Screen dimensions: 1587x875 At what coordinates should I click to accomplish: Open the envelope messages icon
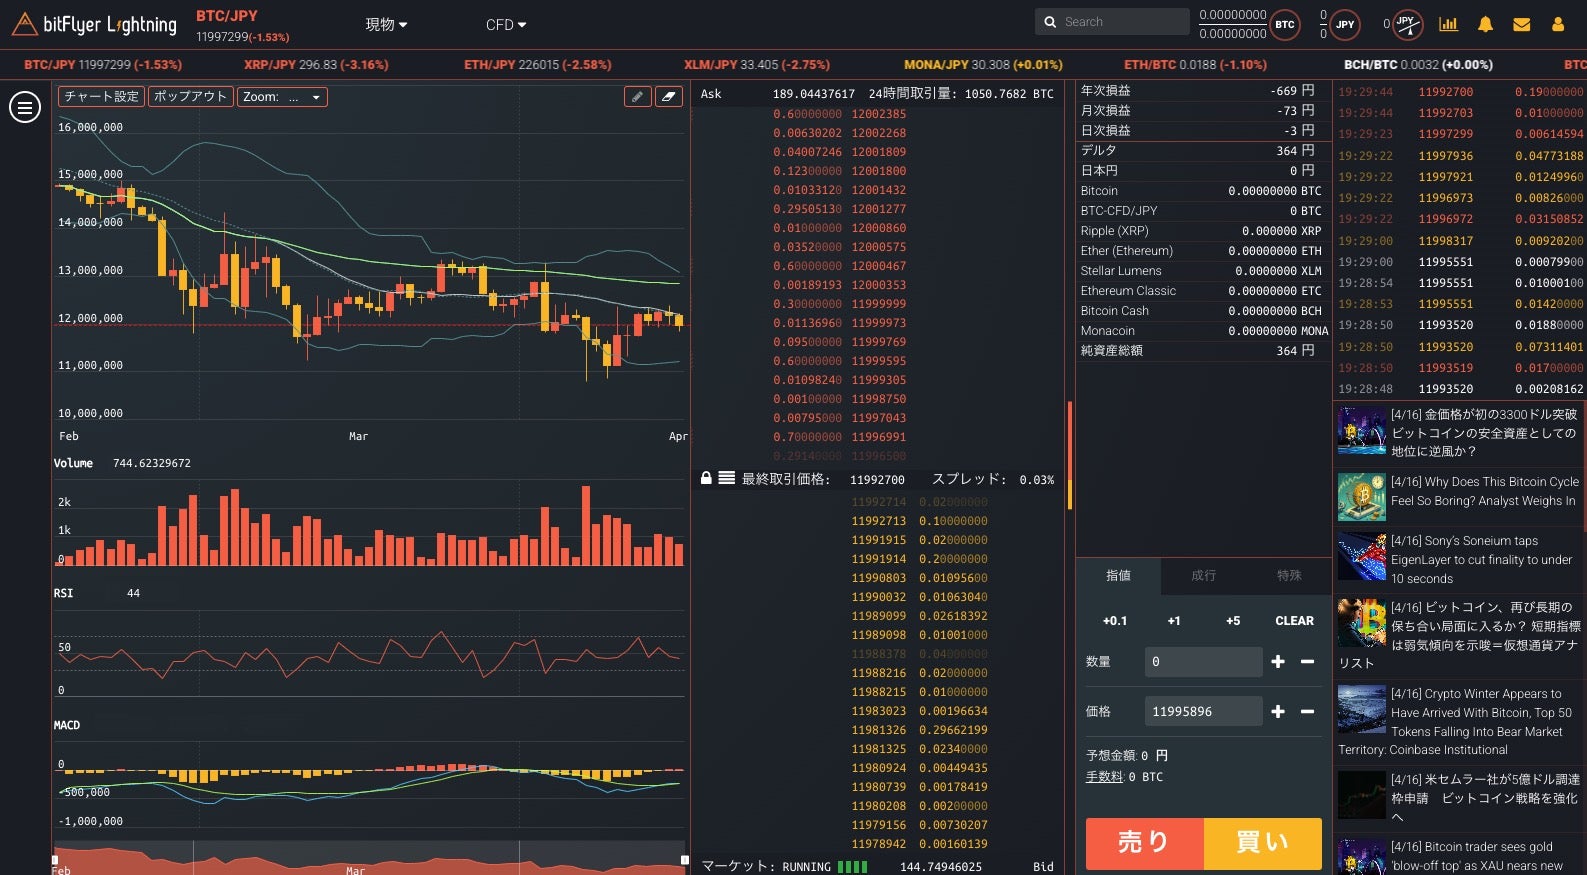pos(1522,24)
